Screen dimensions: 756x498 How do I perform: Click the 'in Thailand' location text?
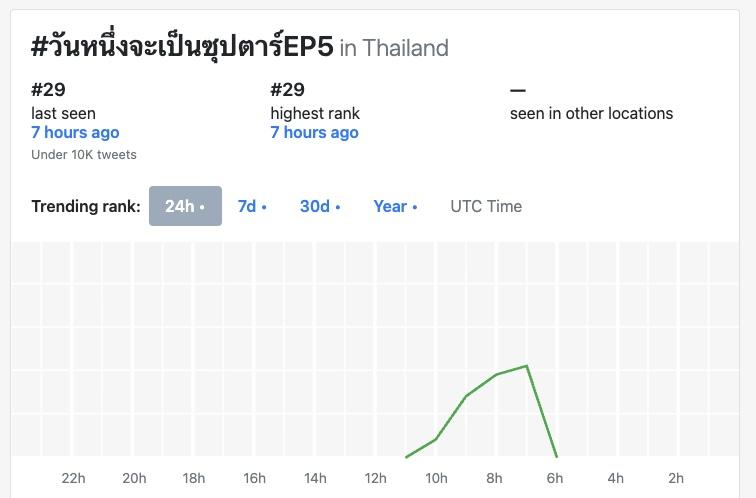coord(394,48)
